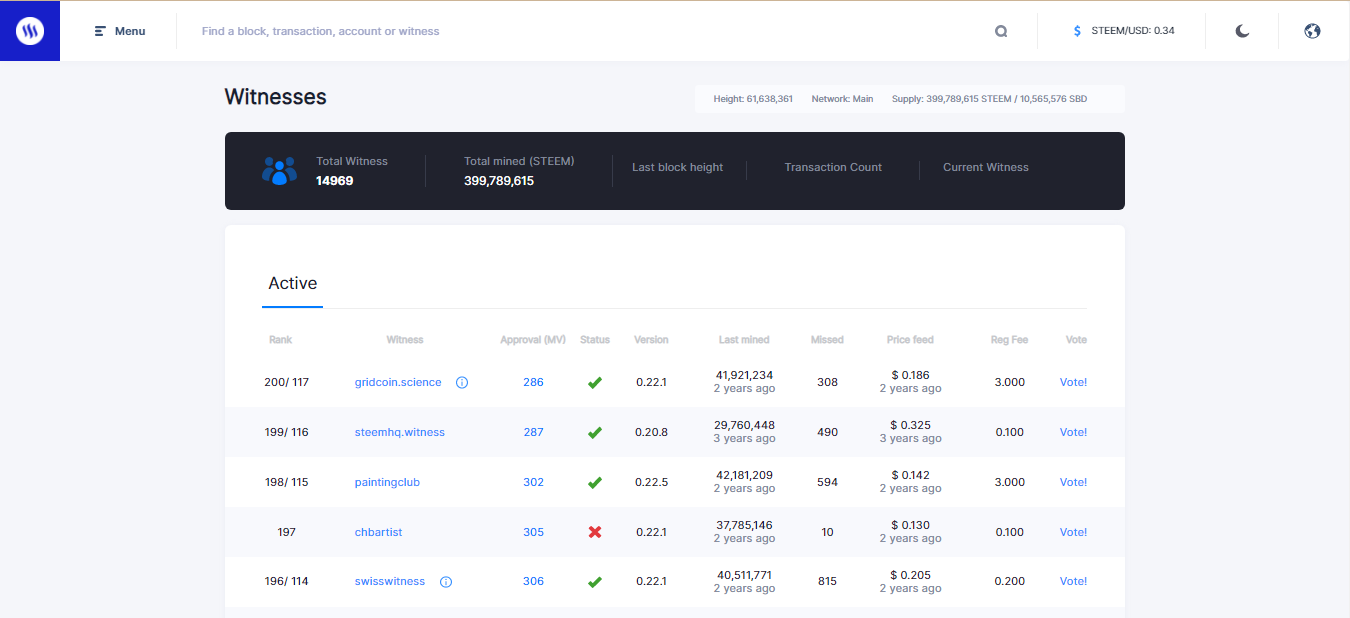Click approval value 302
Screen dimensions: 1350x618
[x=533, y=482]
